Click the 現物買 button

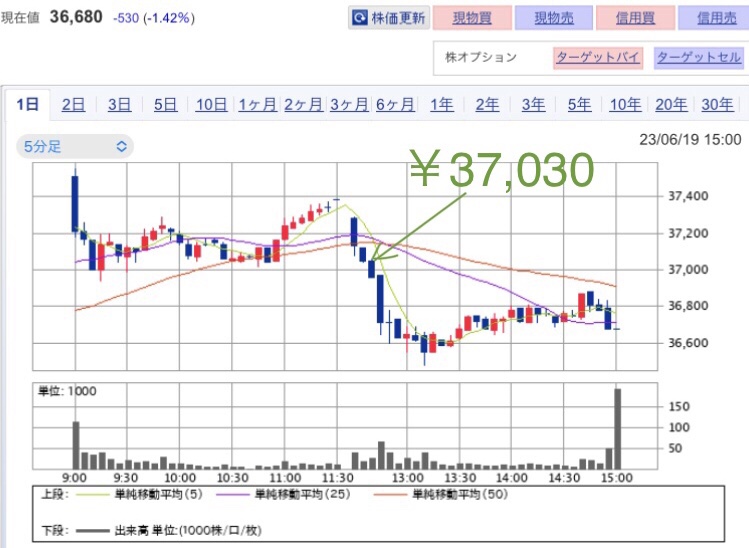472,18
